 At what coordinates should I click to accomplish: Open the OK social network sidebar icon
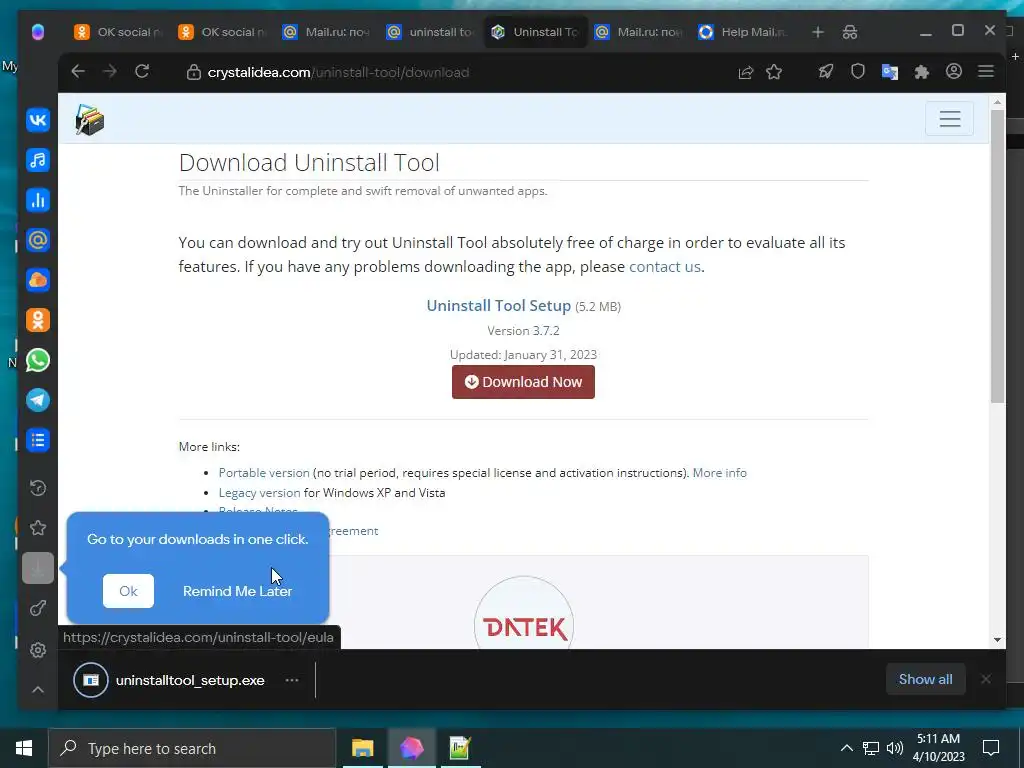click(38, 320)
